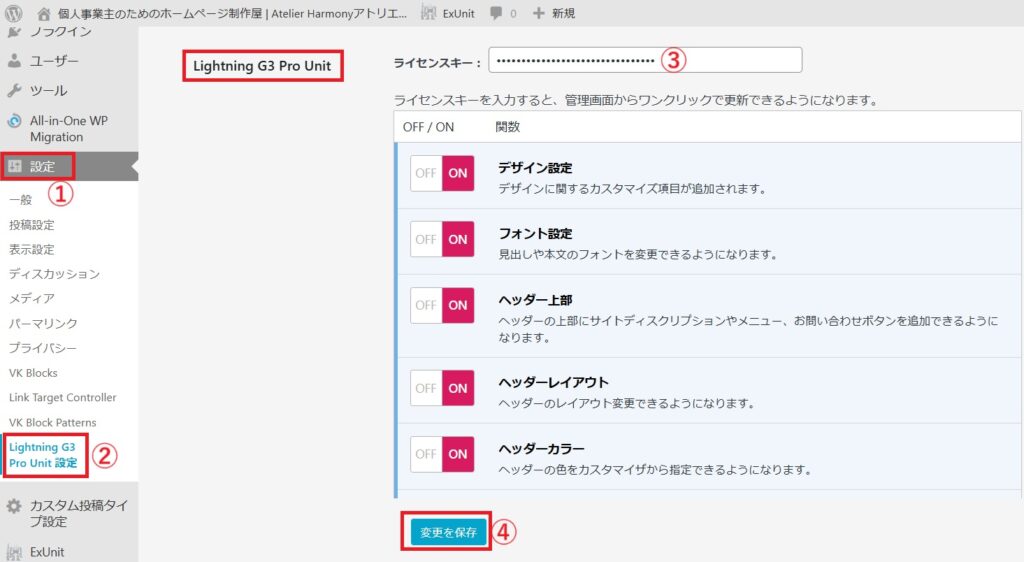1024x562 pixels.
Task: Click the 関数 column header
Action: pos(507,127)
